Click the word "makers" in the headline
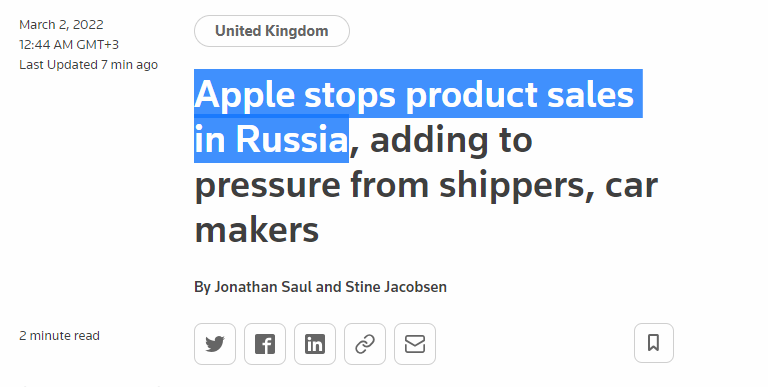 (x=257, y=230)
